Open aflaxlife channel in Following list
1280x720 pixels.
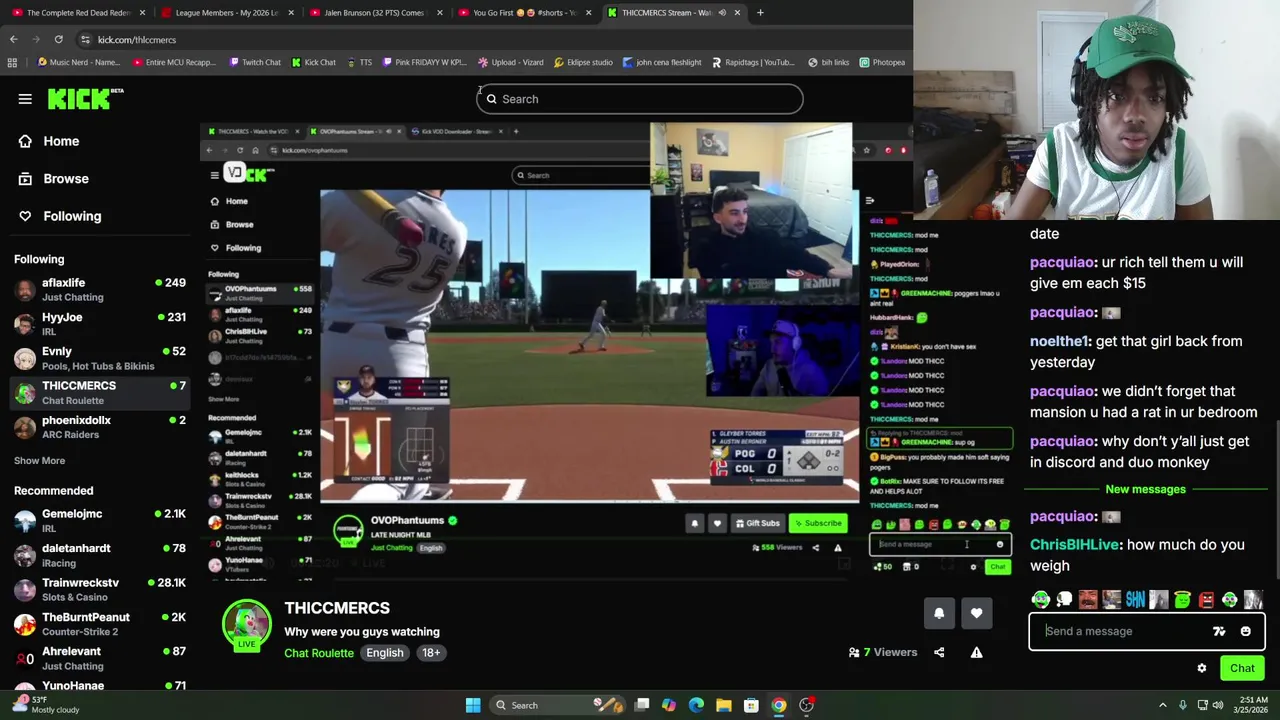(100, 289)
